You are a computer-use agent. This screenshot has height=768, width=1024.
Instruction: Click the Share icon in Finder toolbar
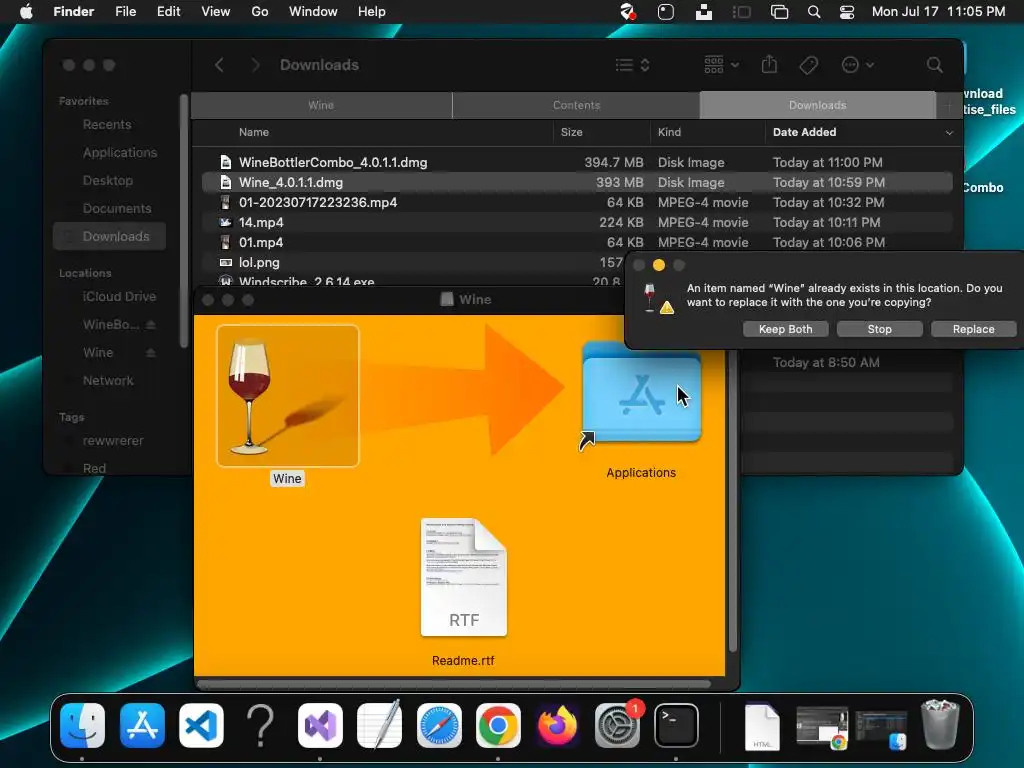[769, 65]
